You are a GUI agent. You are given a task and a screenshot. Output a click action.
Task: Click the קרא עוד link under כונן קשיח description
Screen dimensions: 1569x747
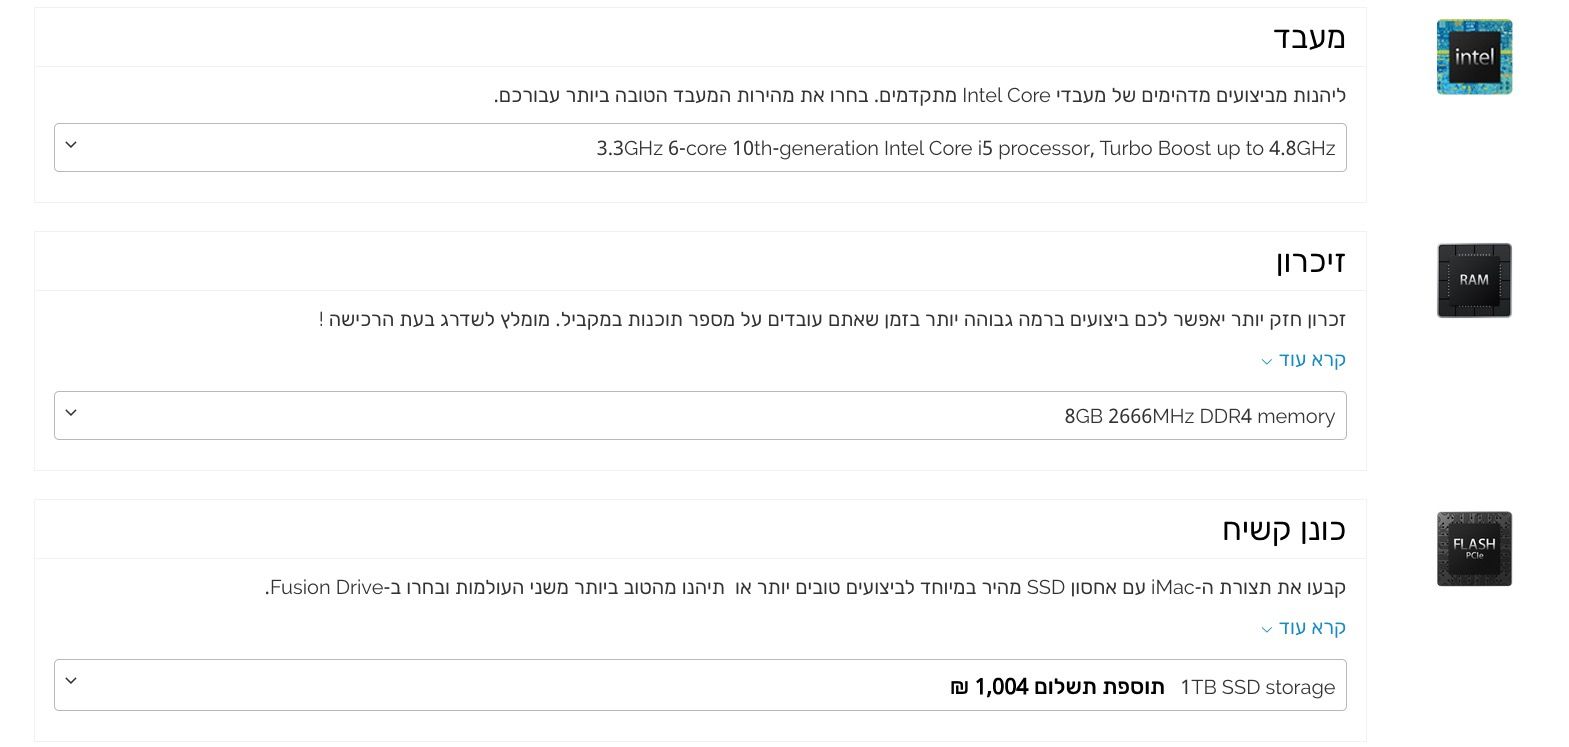point(1312,627)
